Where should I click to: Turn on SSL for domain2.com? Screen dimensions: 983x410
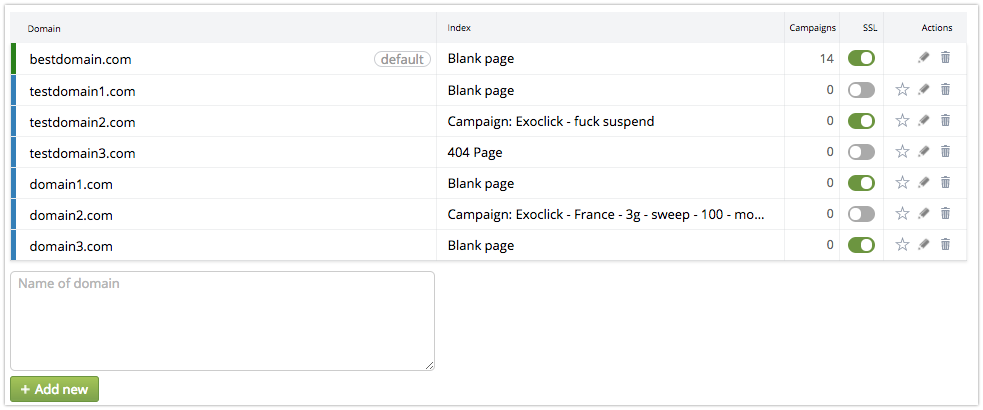coord(861,214)
